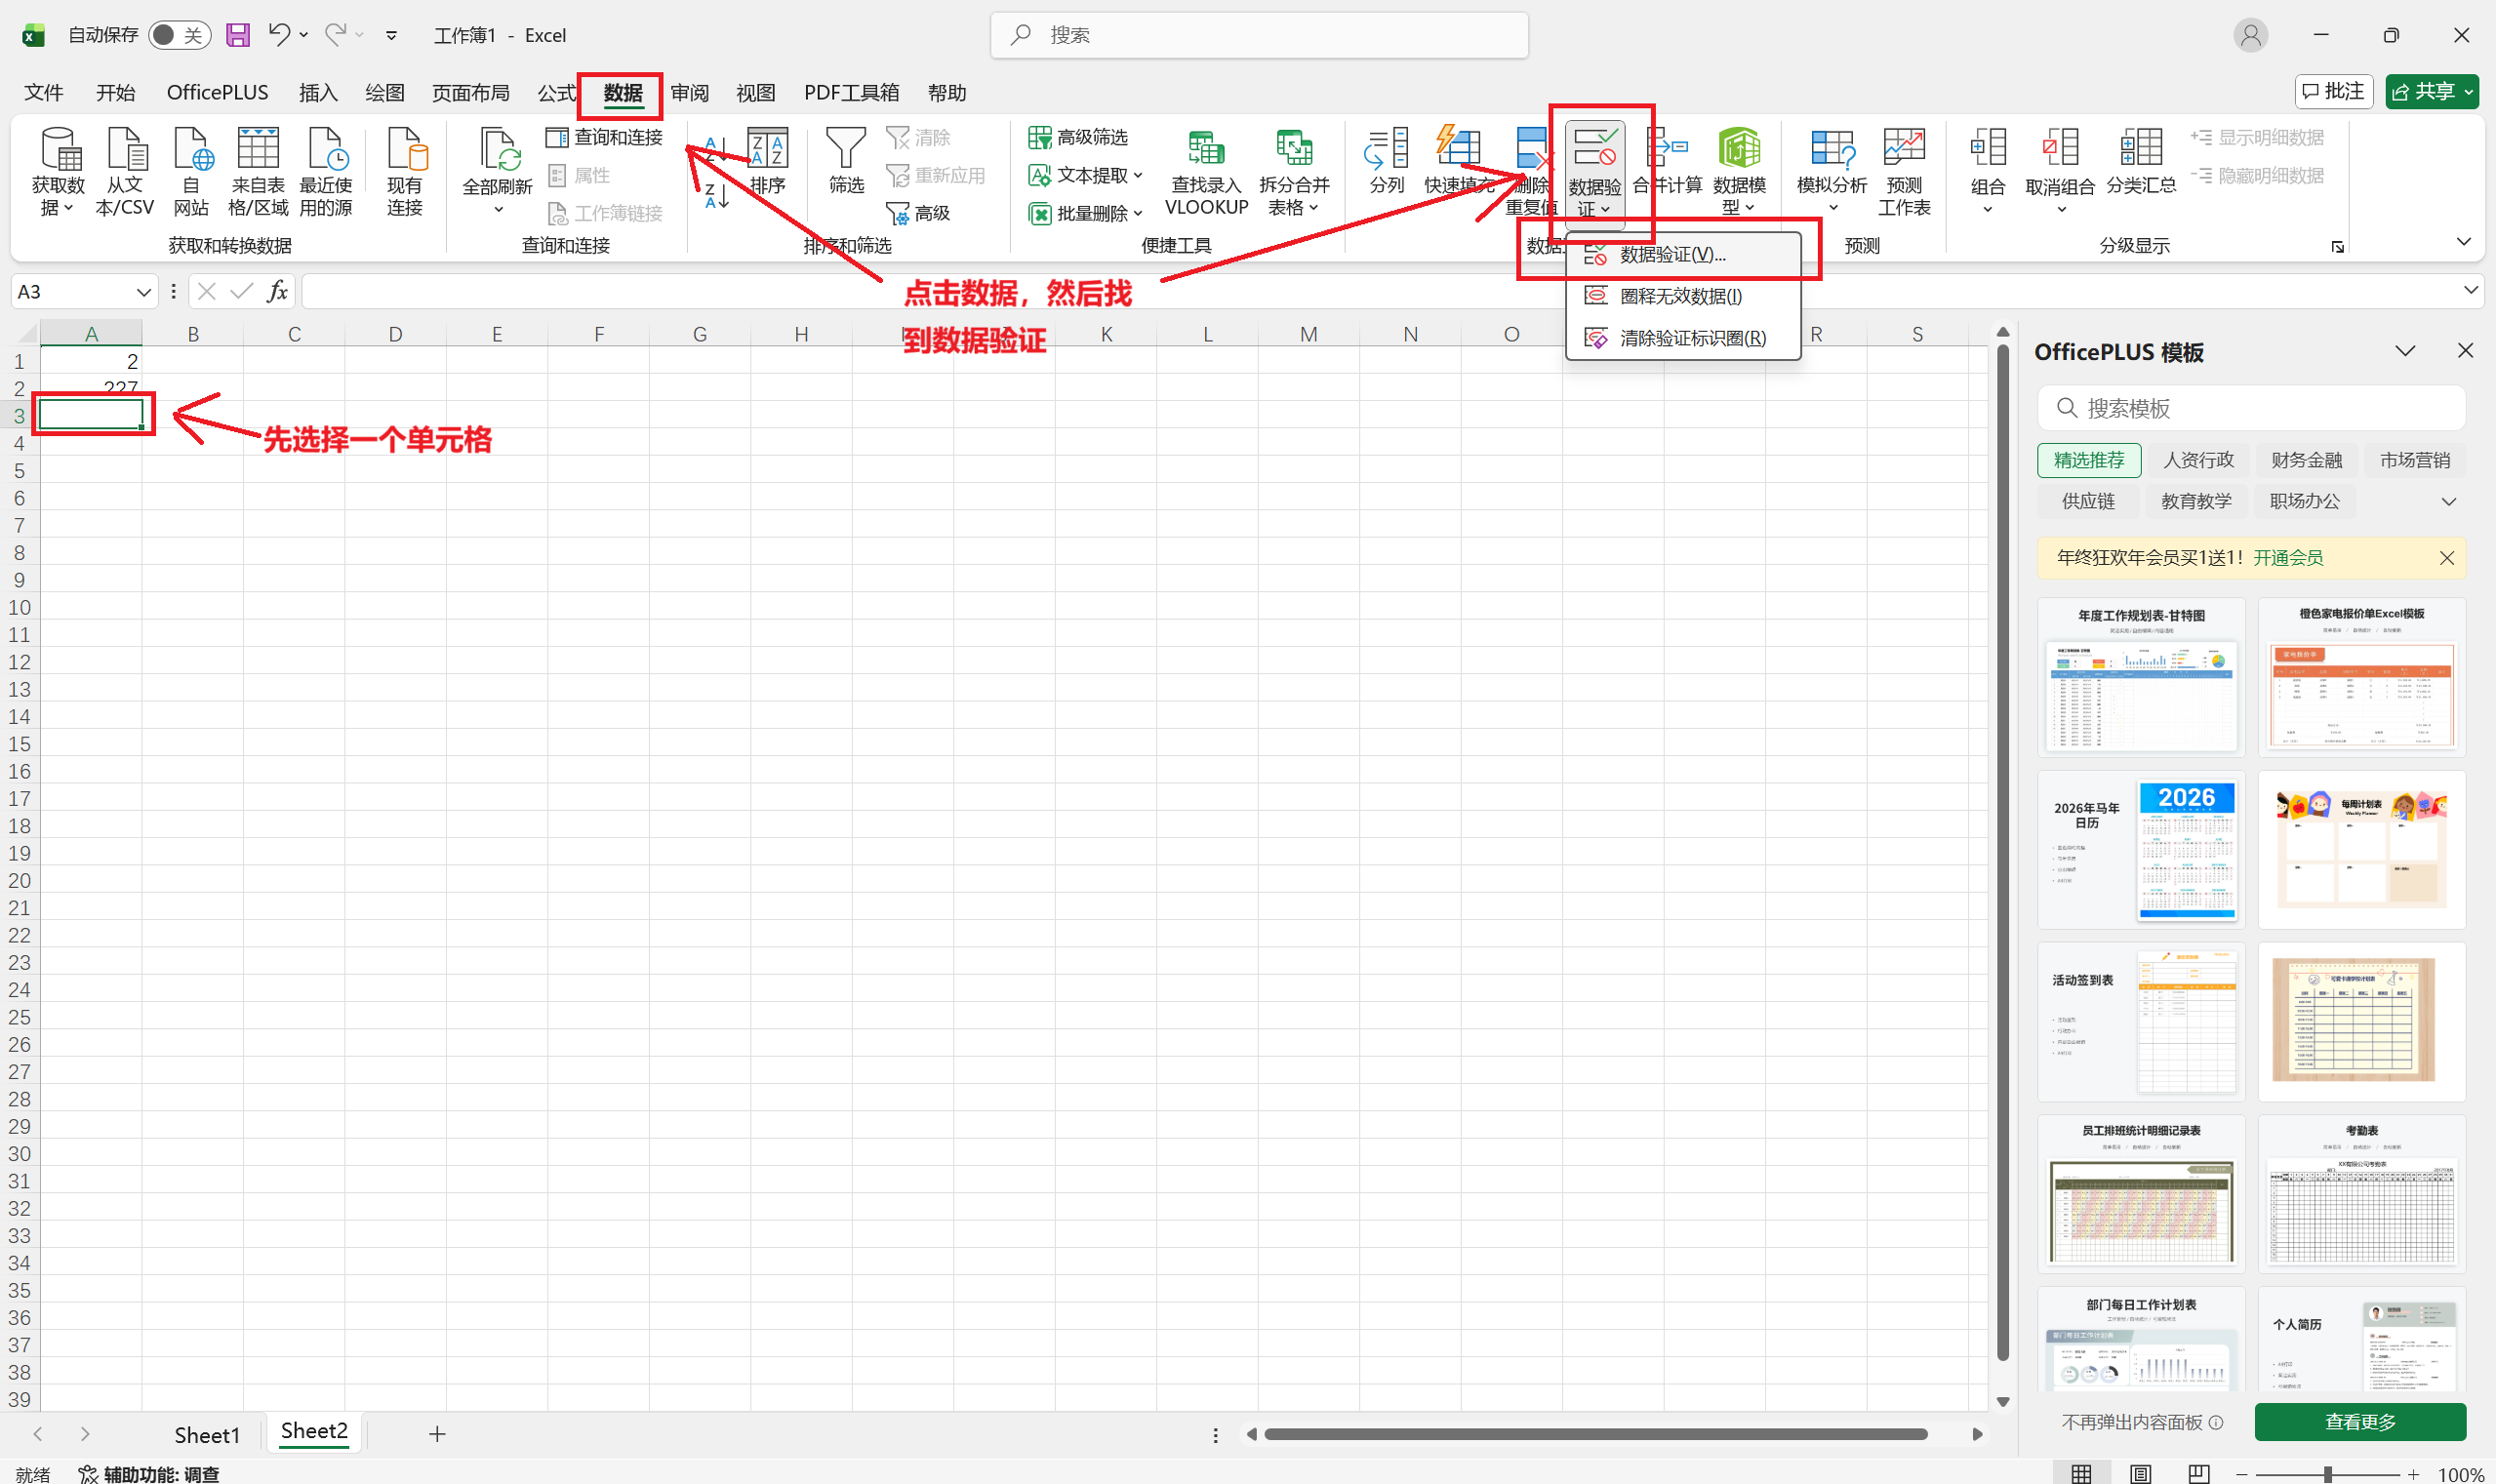Choose 数据验证(V)... from the dropdown menu
The image size is (2496, 1484).
tap(1672, 255)
